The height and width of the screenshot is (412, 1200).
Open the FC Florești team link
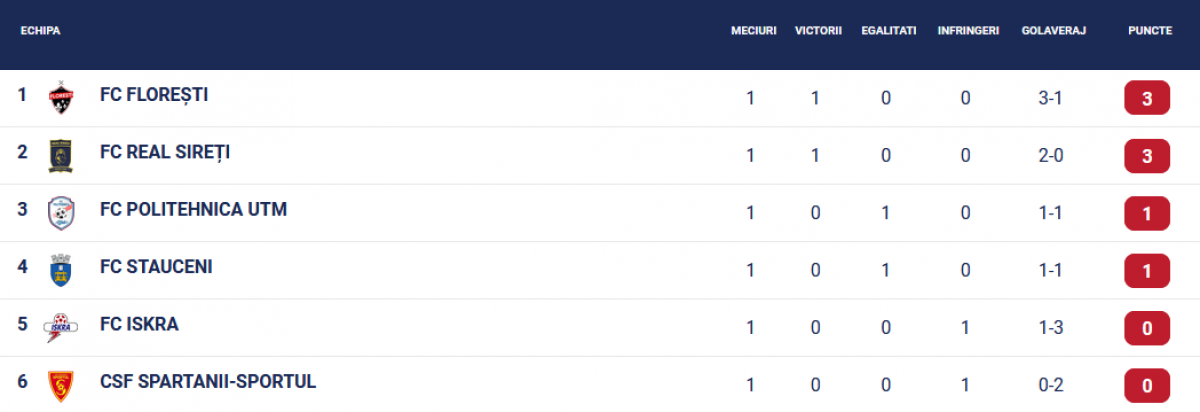point(154,95)
